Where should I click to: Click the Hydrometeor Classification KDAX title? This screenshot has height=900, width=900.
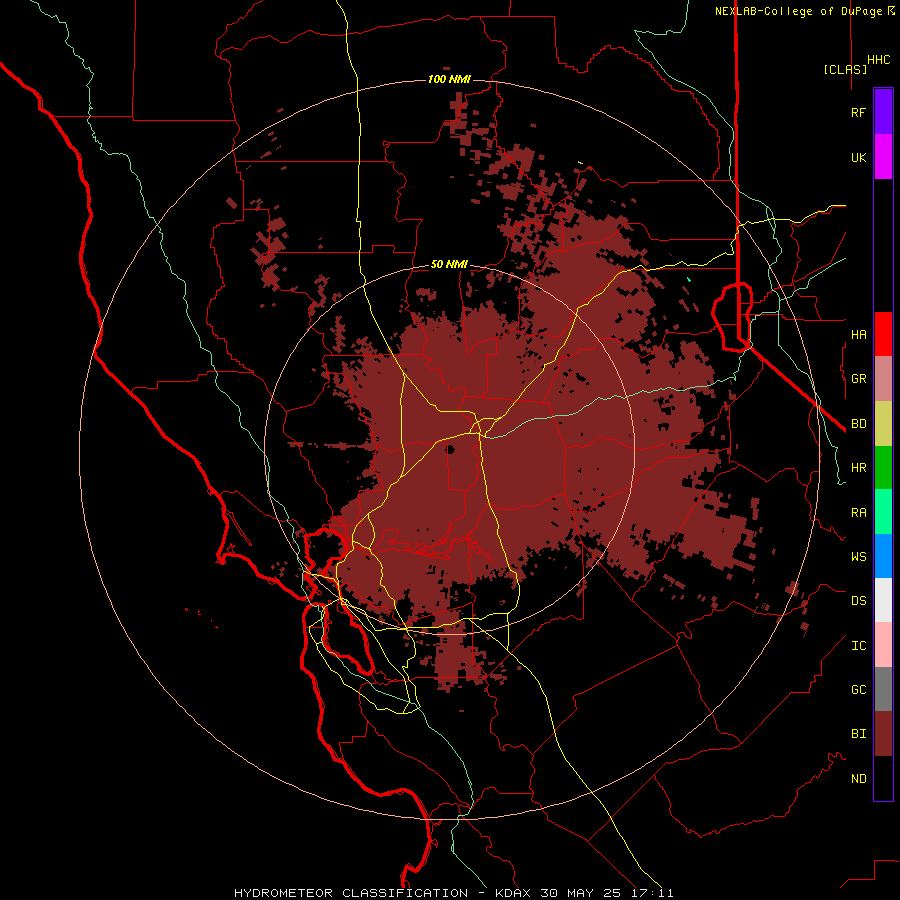[x=453, y=893]
